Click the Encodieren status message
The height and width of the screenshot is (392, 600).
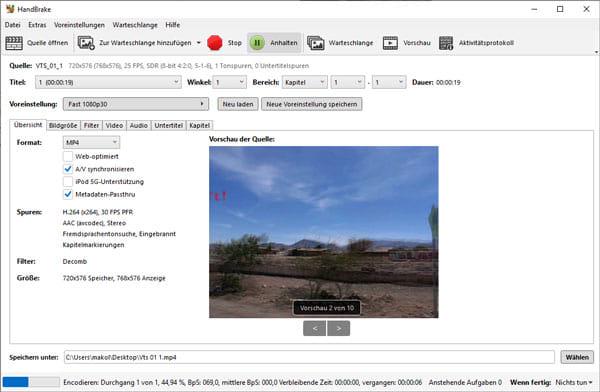coord(243,382)
